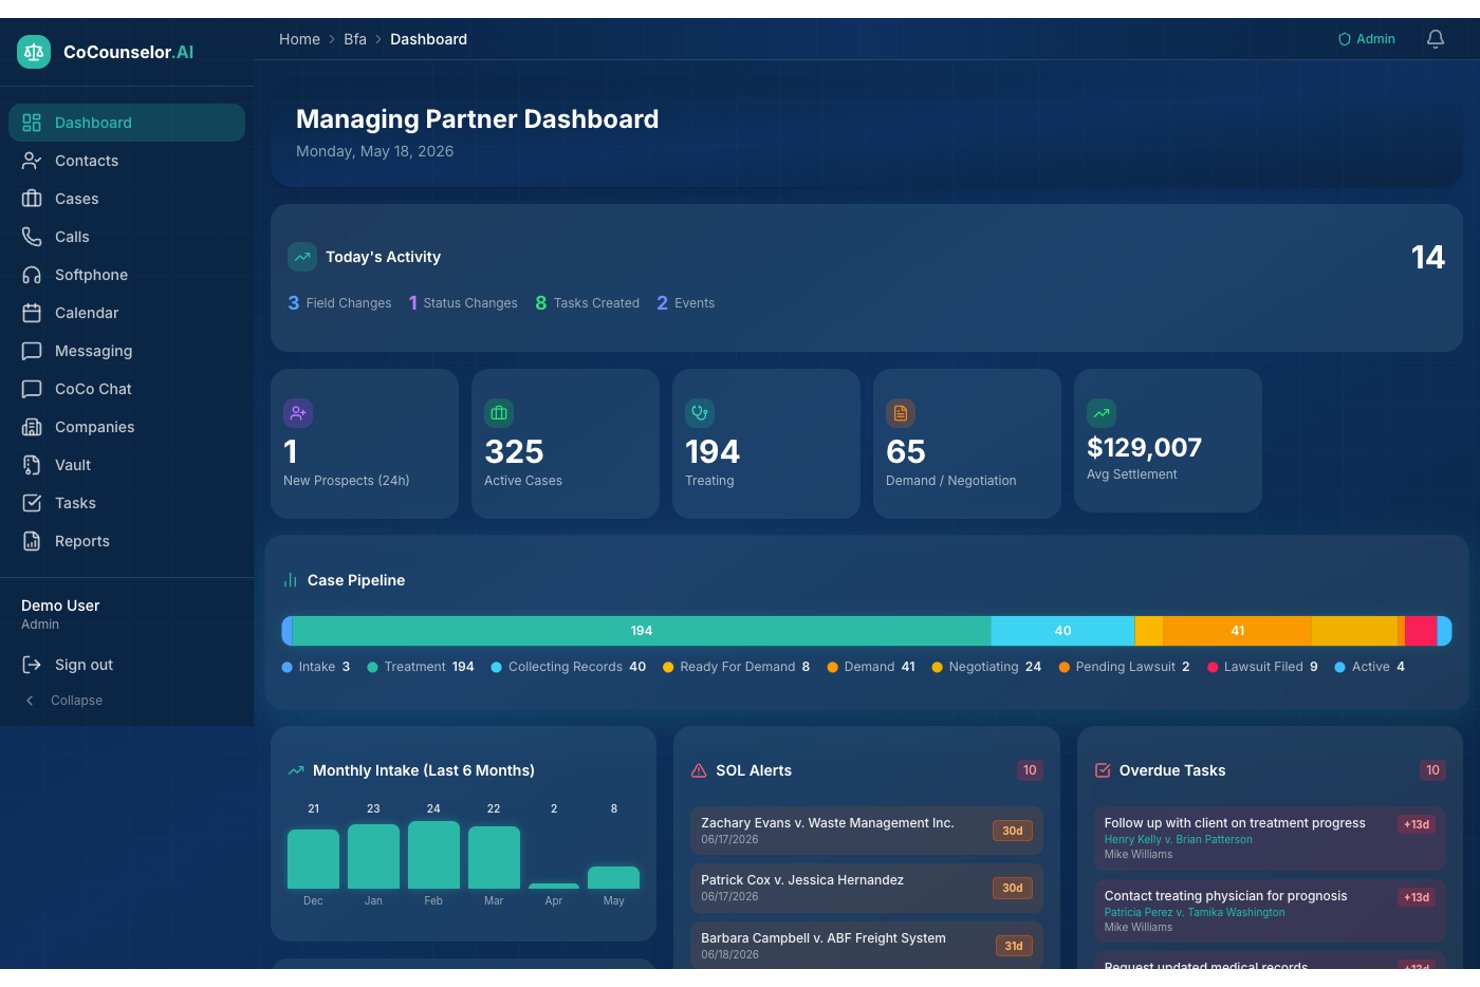Click the Active Cases briefcase icon
Screen dimensions: 1480x987
tap(499, 413)
